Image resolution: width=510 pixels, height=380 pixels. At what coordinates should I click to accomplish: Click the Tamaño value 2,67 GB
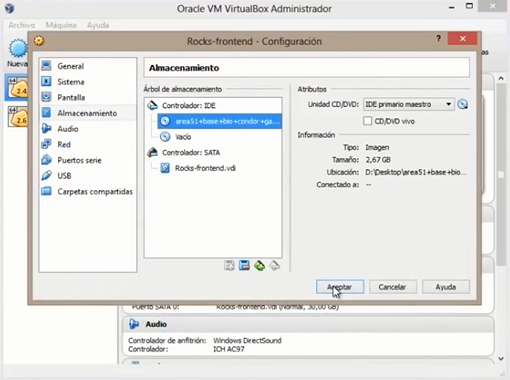pyautogui.click(x=378, y=160)
